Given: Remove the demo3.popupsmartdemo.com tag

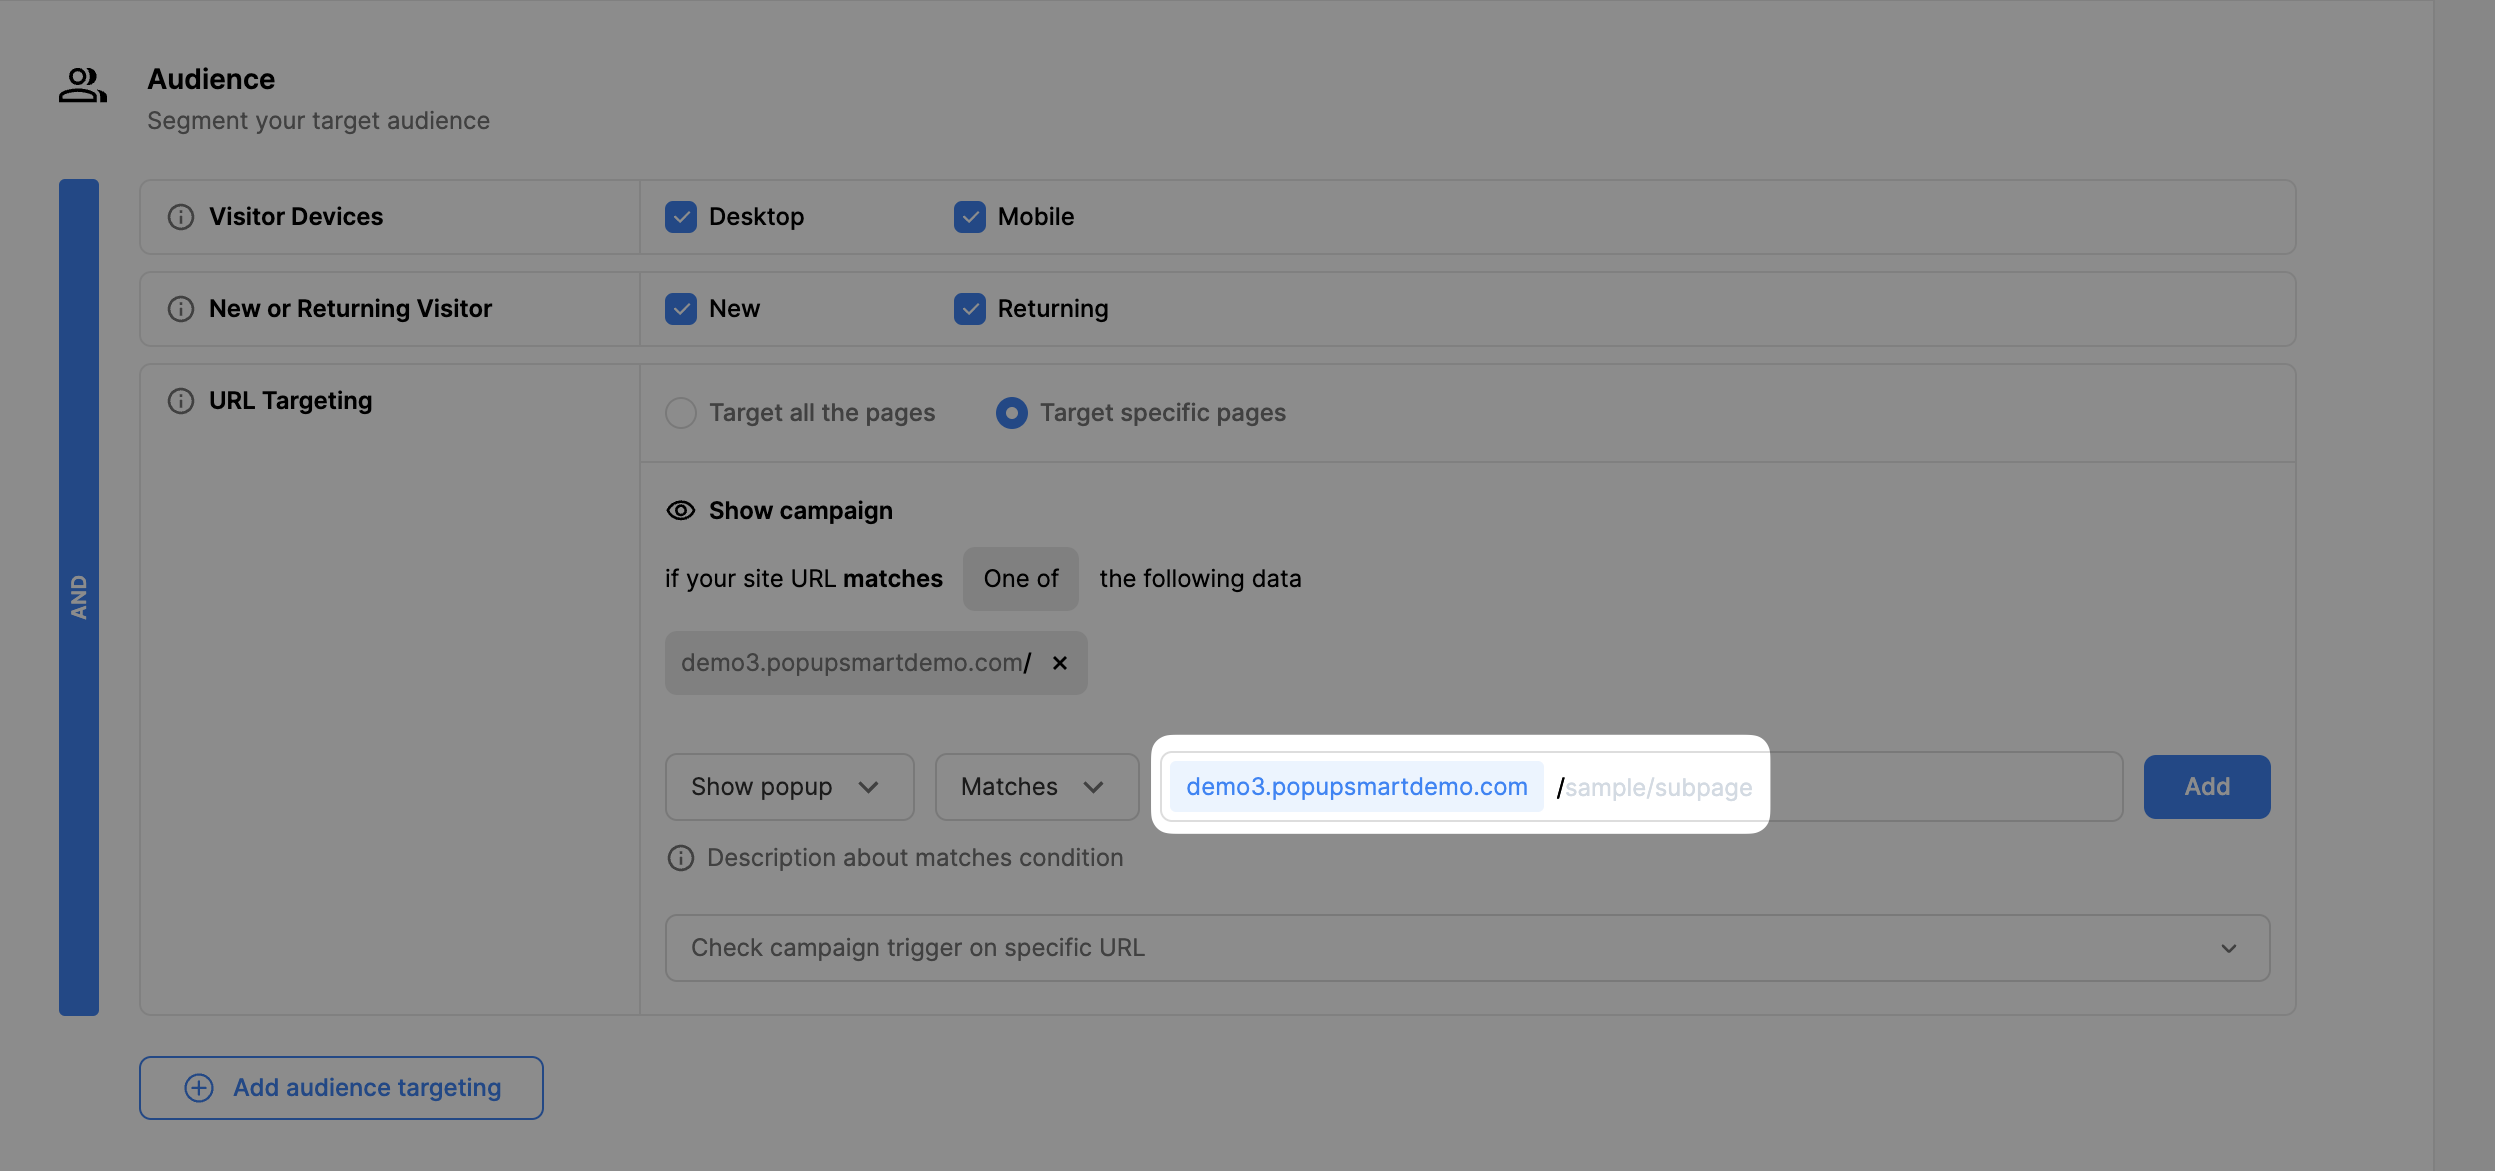Looking at the screenshot, I should coord(1058,662).
